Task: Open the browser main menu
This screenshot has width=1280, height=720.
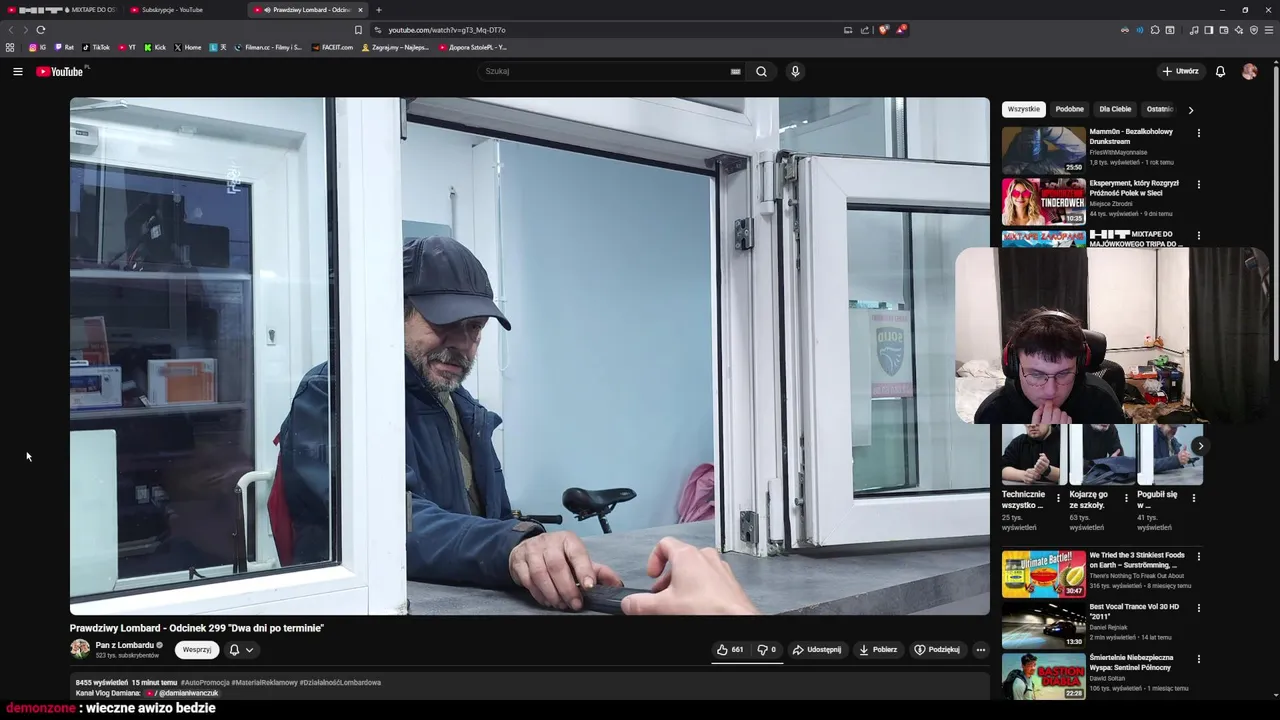Action: (1269, 30)
